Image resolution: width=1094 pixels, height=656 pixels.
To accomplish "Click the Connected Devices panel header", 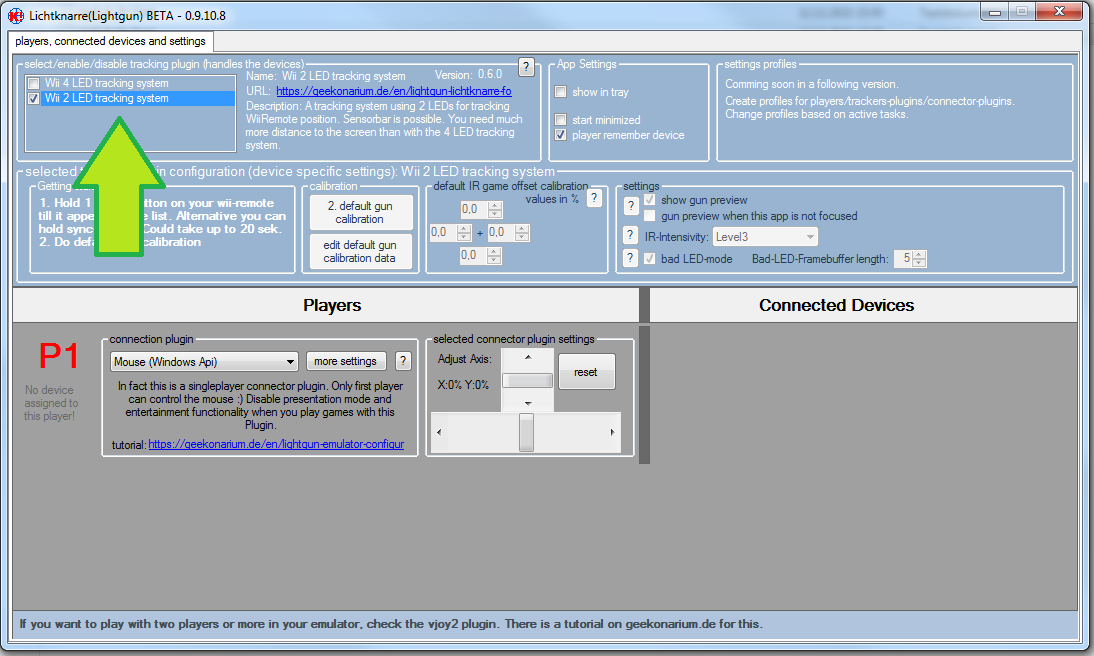I will (864, 305).
